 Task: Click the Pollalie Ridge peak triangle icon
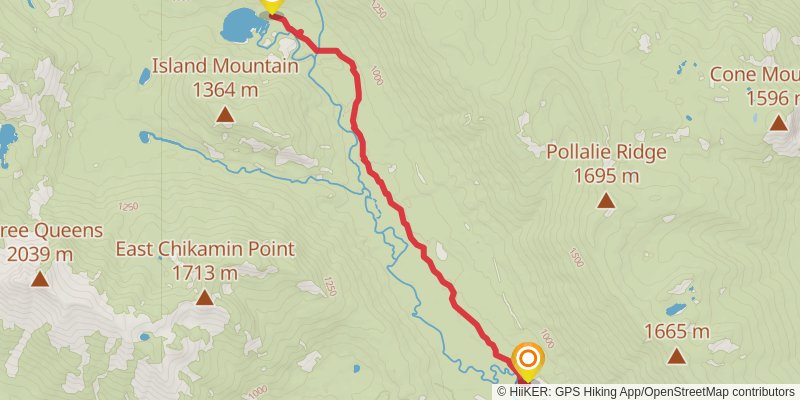tap(606, 201)
